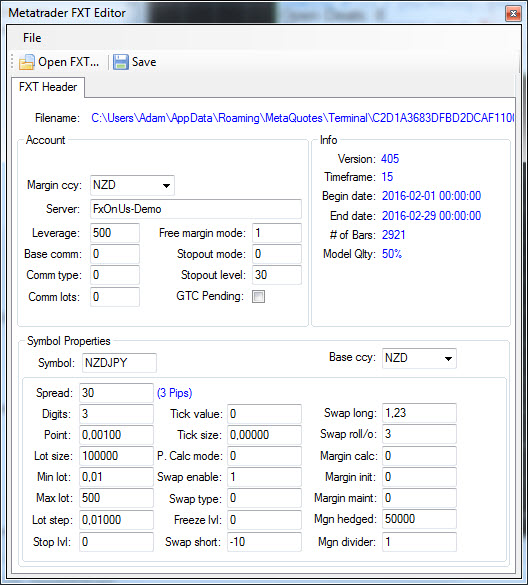Focus the Mgn hedged field
Image resolution: width=528 pixels, height=585 pixels.
pos(419,519)
